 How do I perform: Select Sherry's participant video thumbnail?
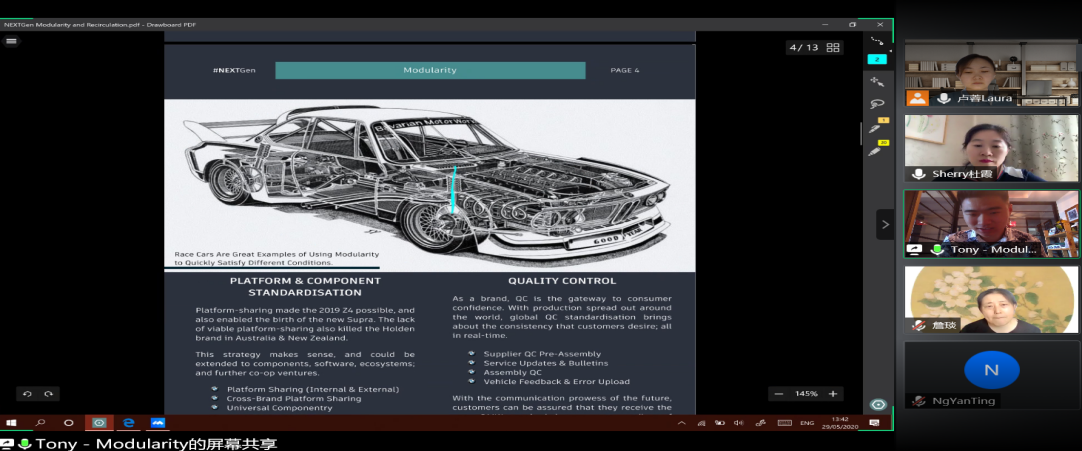(991, 148)
